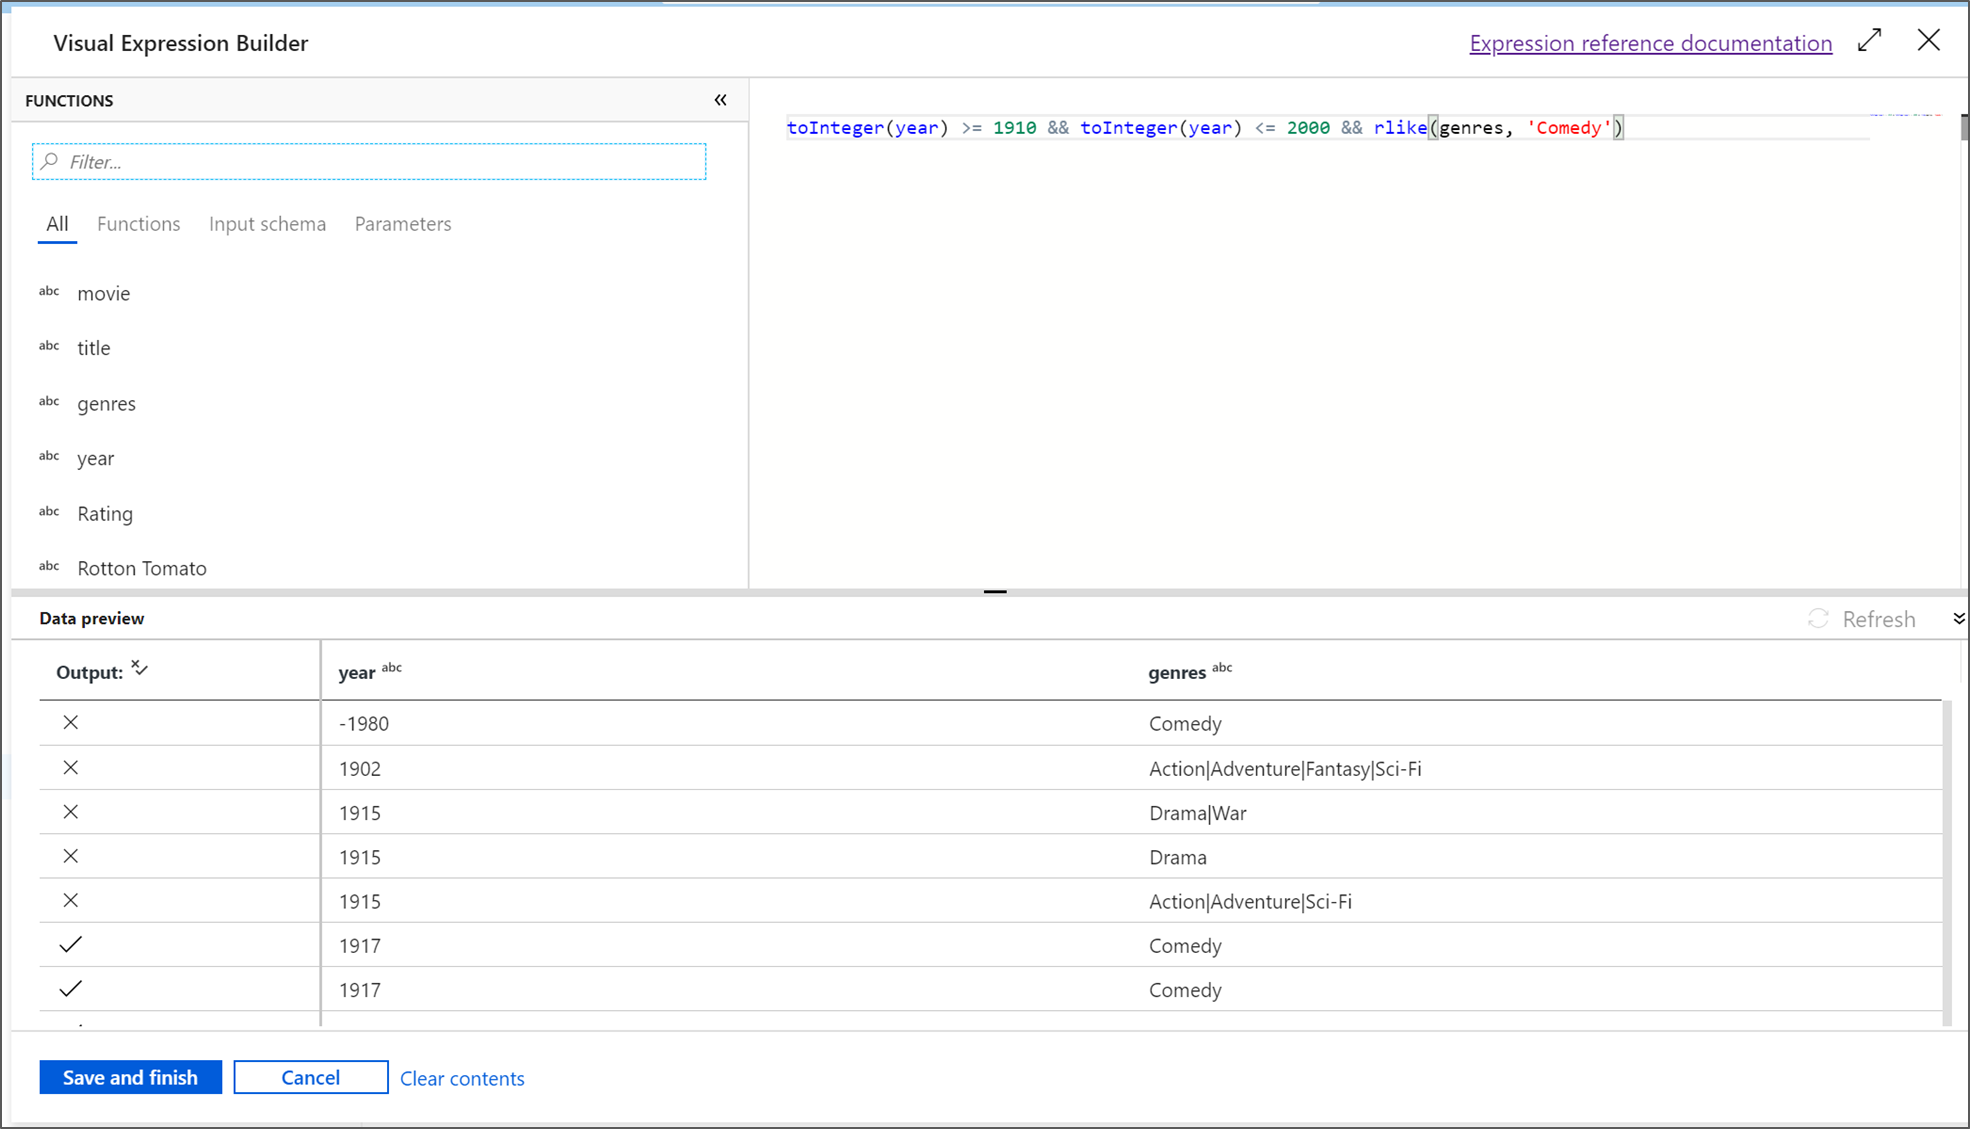Click the Filter input field
Image resolution: width=1970 pixels, height=1129 pixels.
(373, 161)
